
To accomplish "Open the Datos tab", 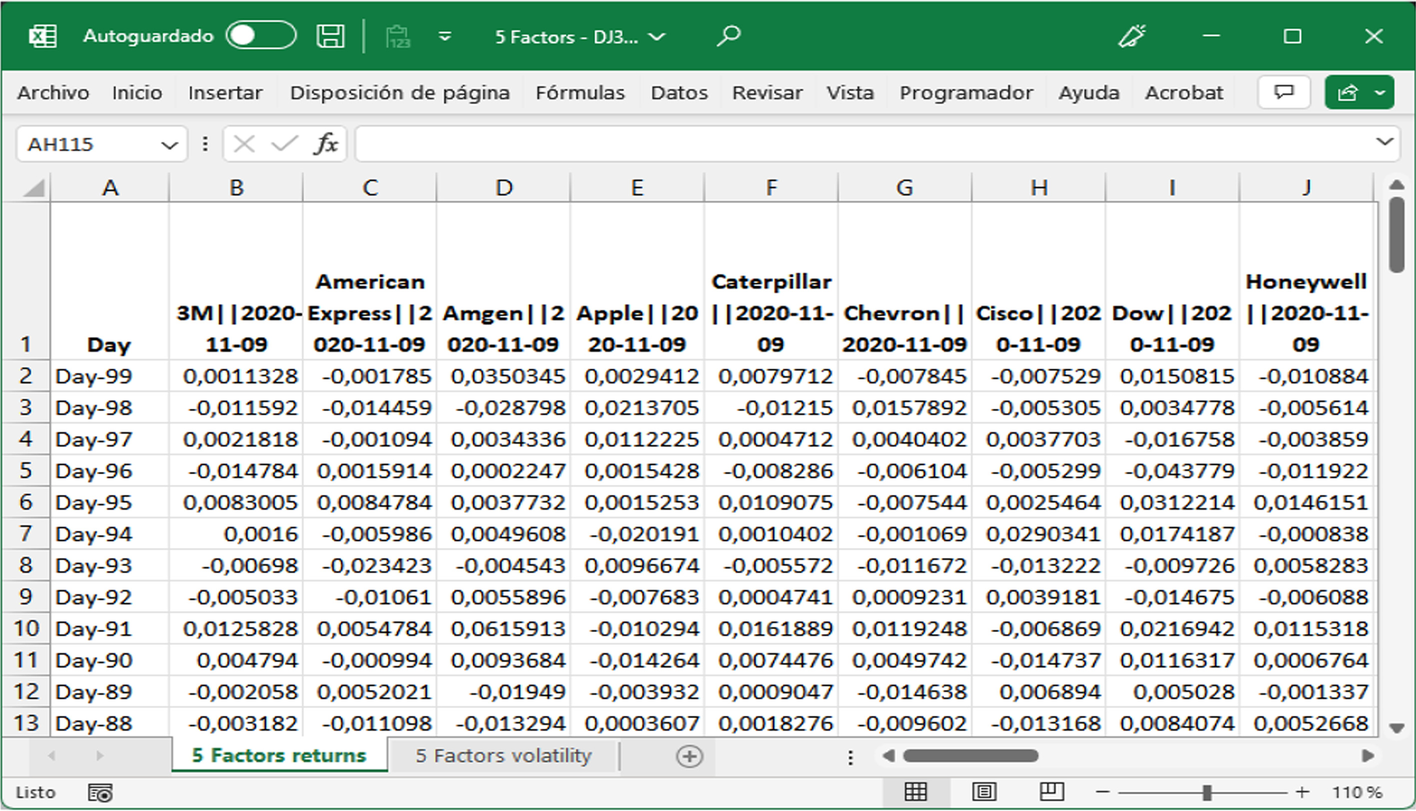I will (x=679, y=93).
